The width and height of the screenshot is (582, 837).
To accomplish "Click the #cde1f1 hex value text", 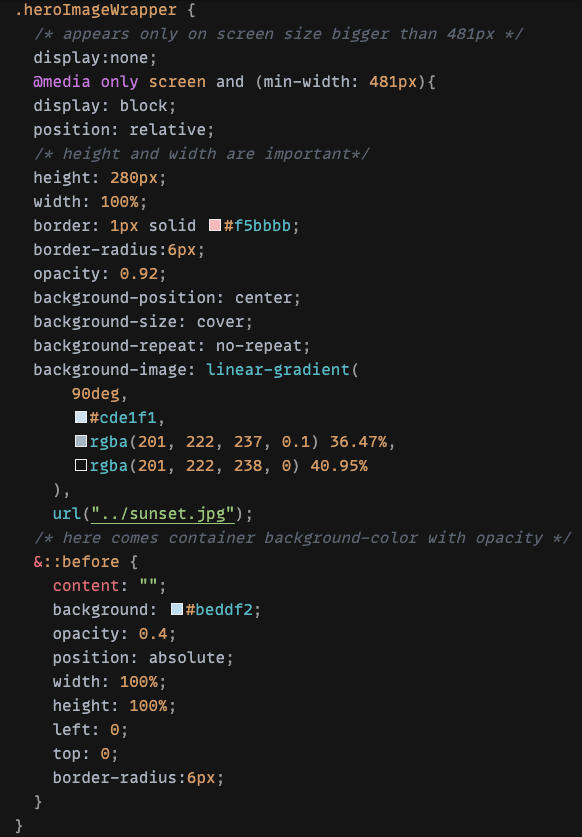I will click(123, 417).
